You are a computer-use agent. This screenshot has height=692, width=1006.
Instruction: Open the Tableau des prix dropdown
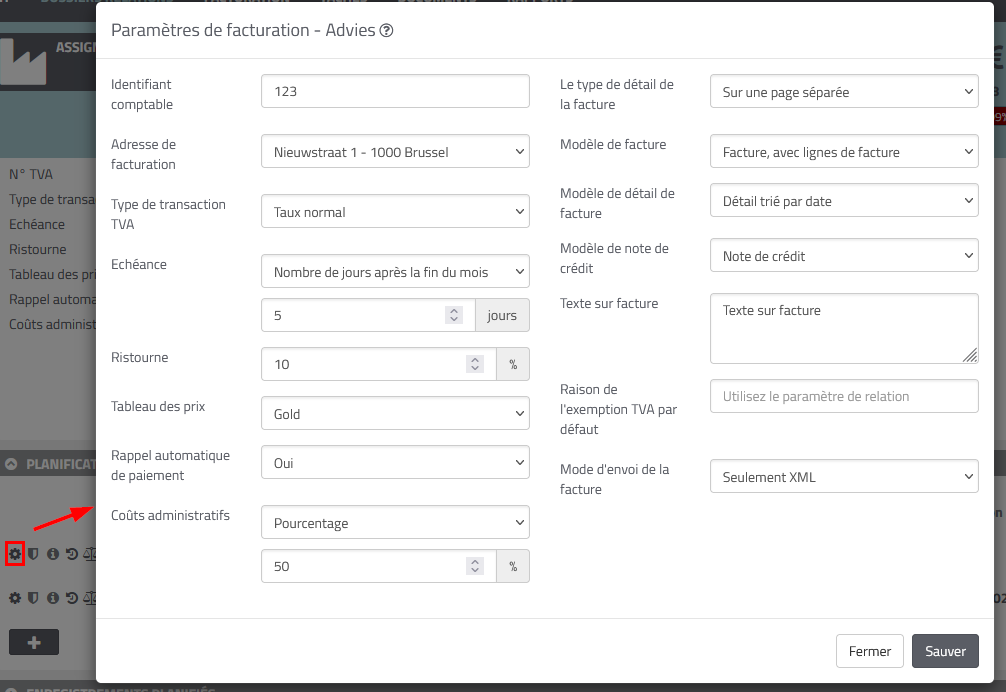[395, 413]
